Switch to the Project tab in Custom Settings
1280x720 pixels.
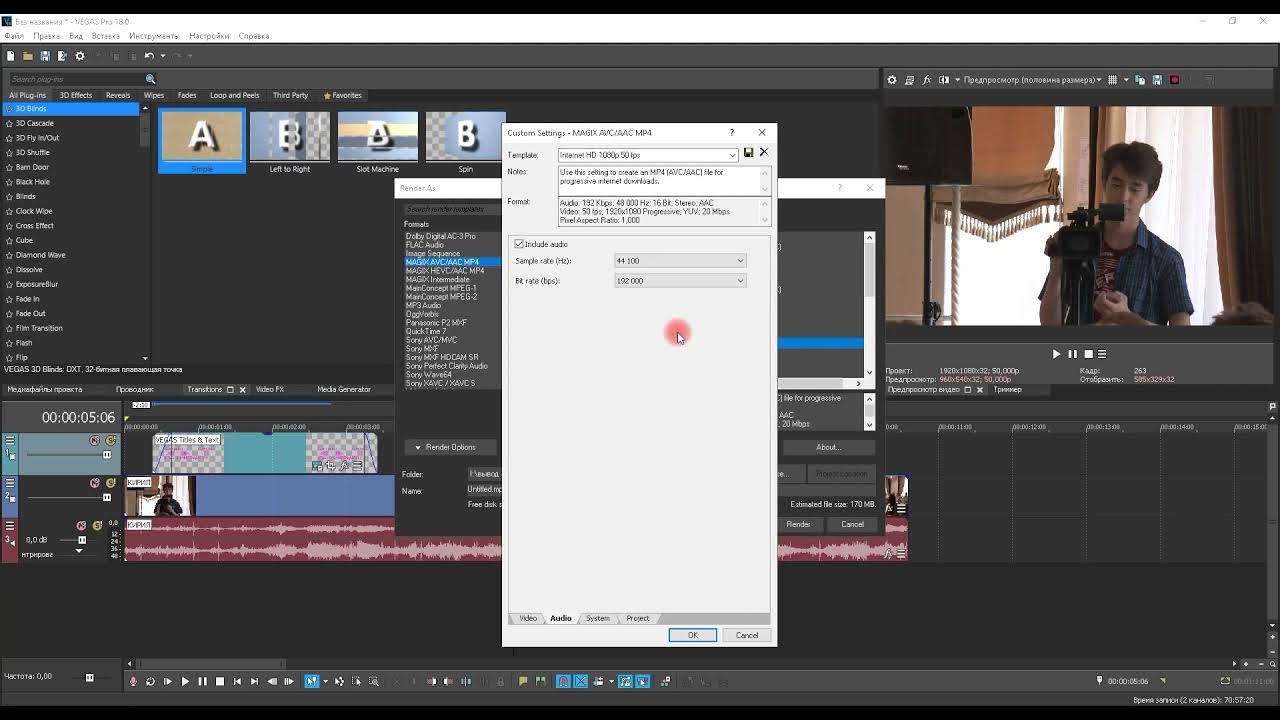pyautogui.click(x=637, y=618)
